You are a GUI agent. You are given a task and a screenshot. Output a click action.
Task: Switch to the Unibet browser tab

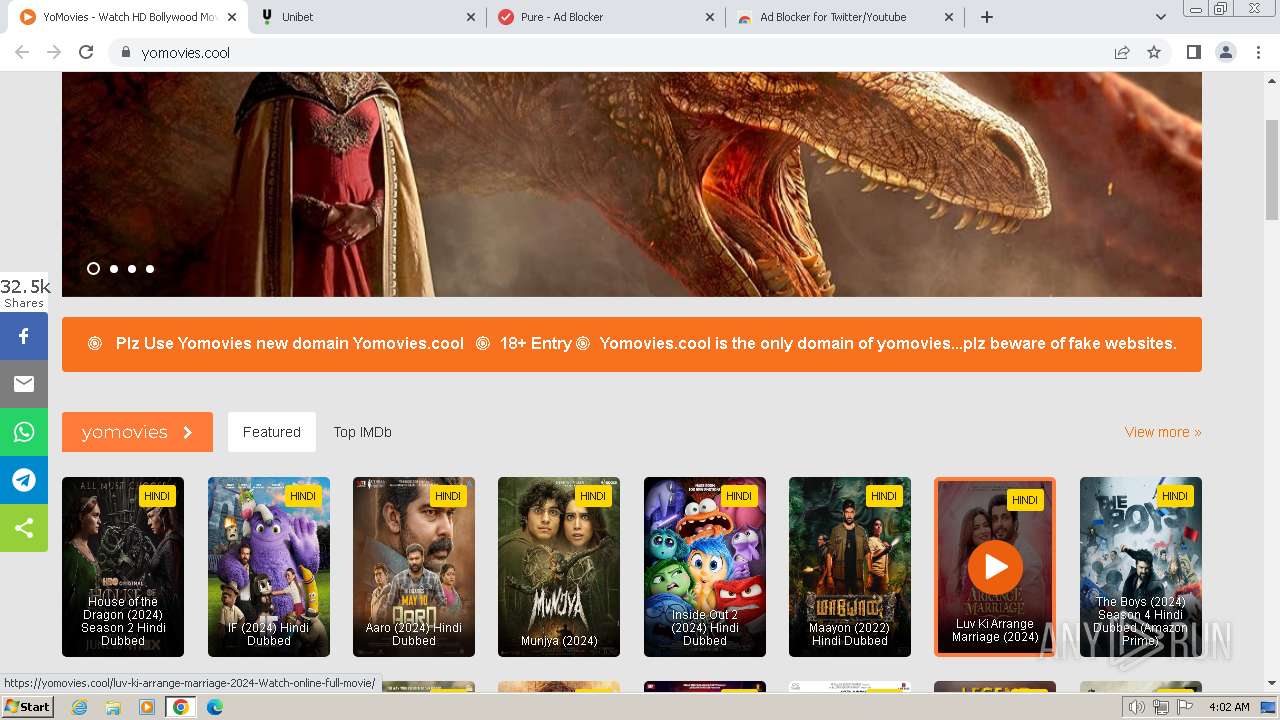coord(366,17)
